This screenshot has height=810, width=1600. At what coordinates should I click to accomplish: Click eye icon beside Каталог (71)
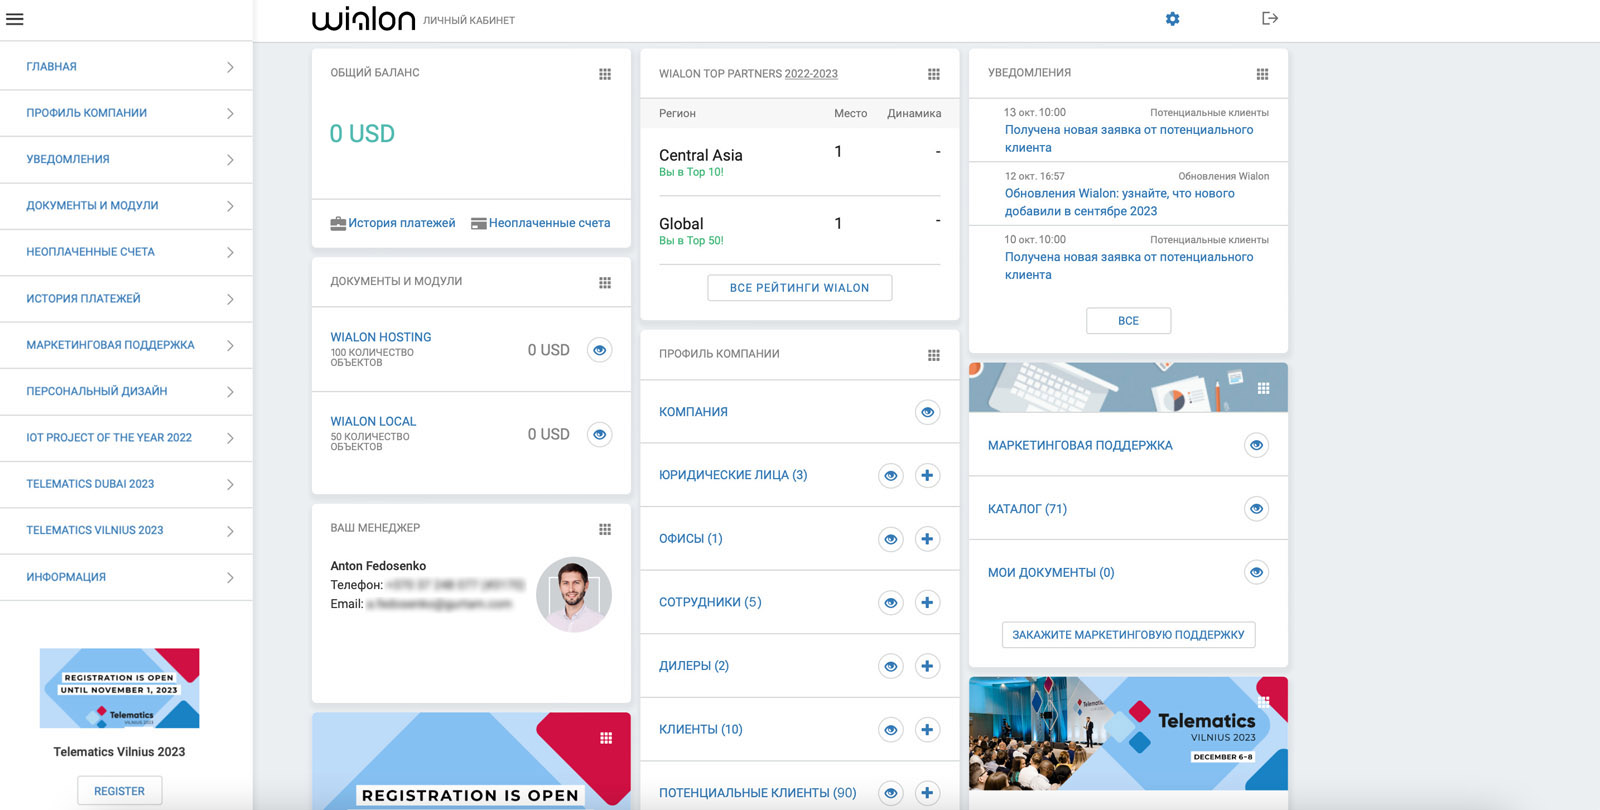[1256, 509]
